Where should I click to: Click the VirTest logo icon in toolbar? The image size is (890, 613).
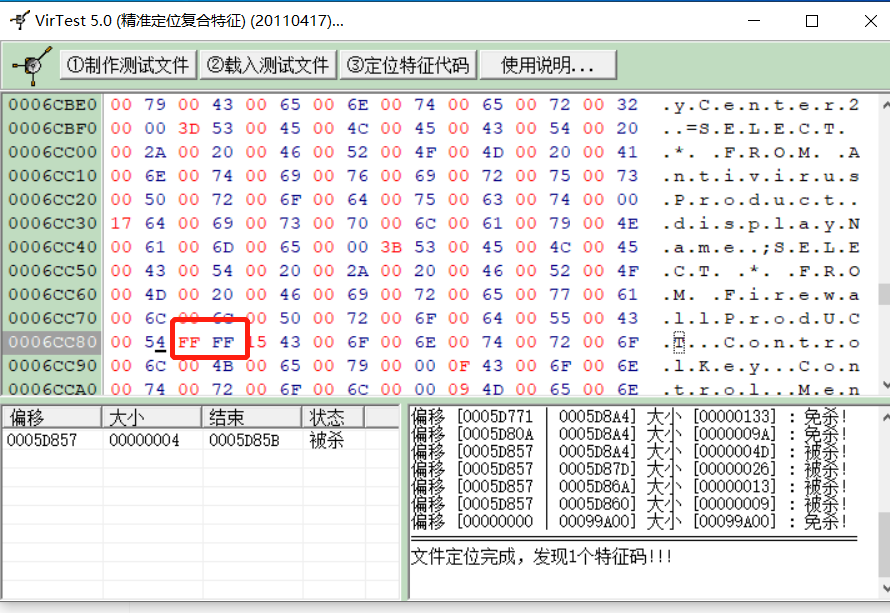[33, 65]
